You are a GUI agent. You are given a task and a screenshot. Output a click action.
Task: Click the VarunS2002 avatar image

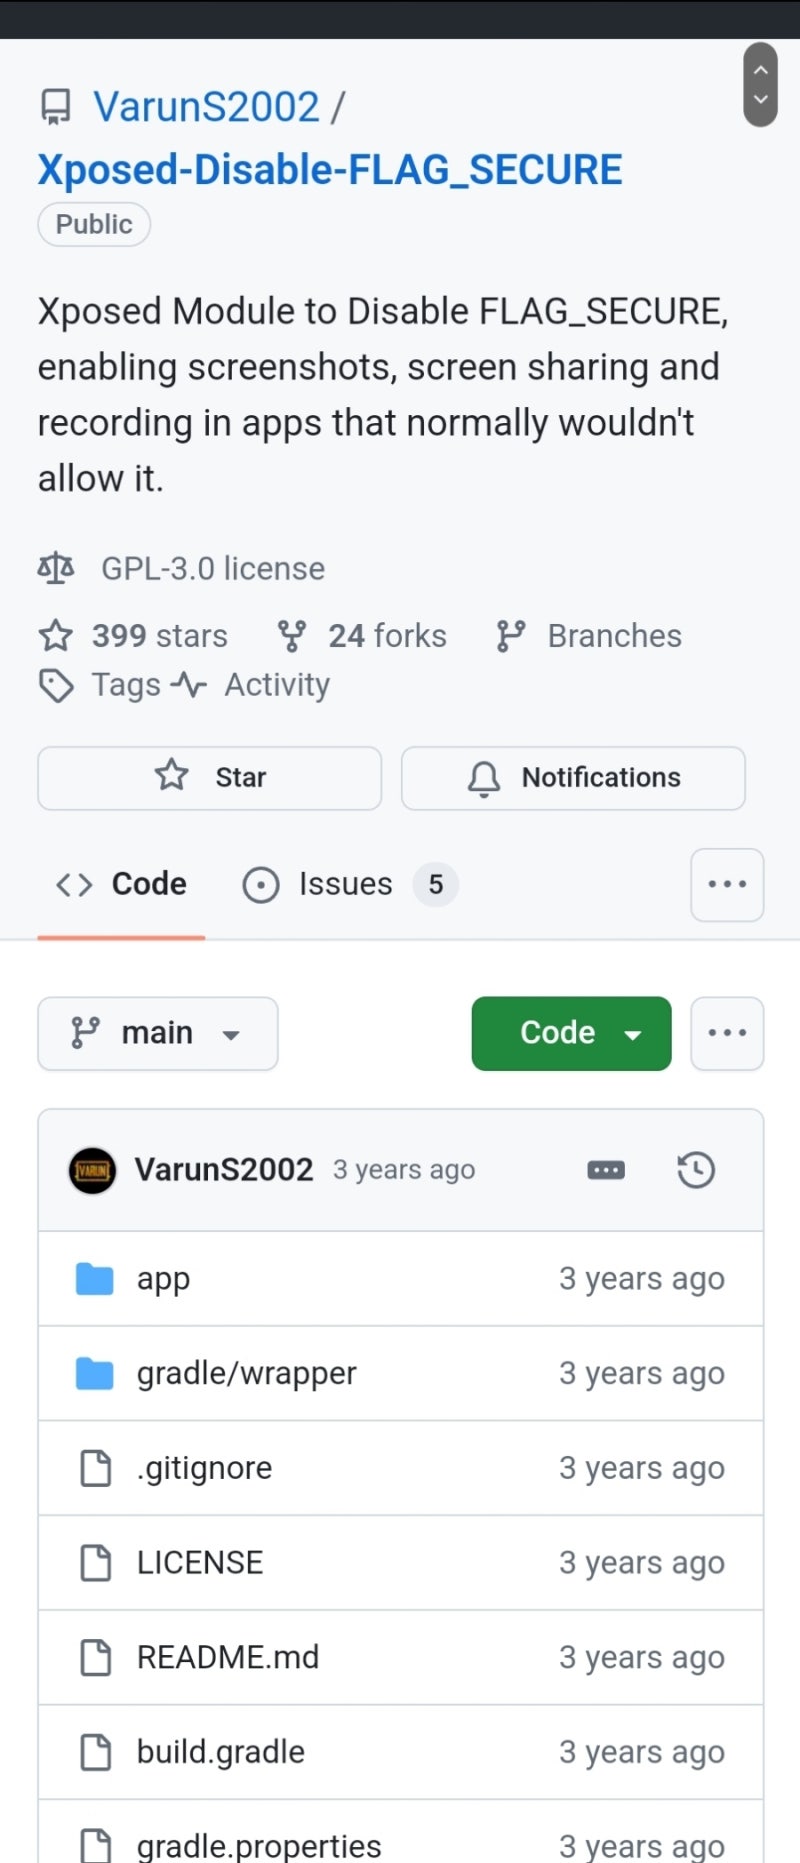coord(92,1170)
